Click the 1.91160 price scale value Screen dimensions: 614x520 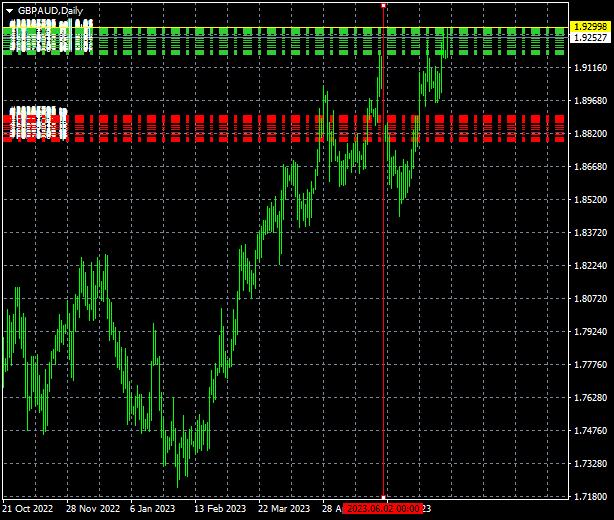coord(590,68)
